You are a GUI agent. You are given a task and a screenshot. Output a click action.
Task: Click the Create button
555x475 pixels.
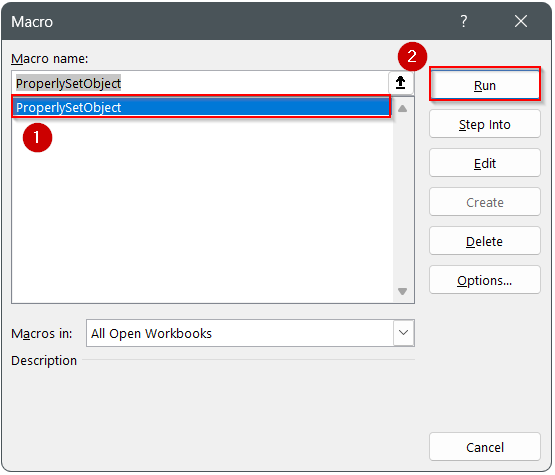tap(485, 202)
